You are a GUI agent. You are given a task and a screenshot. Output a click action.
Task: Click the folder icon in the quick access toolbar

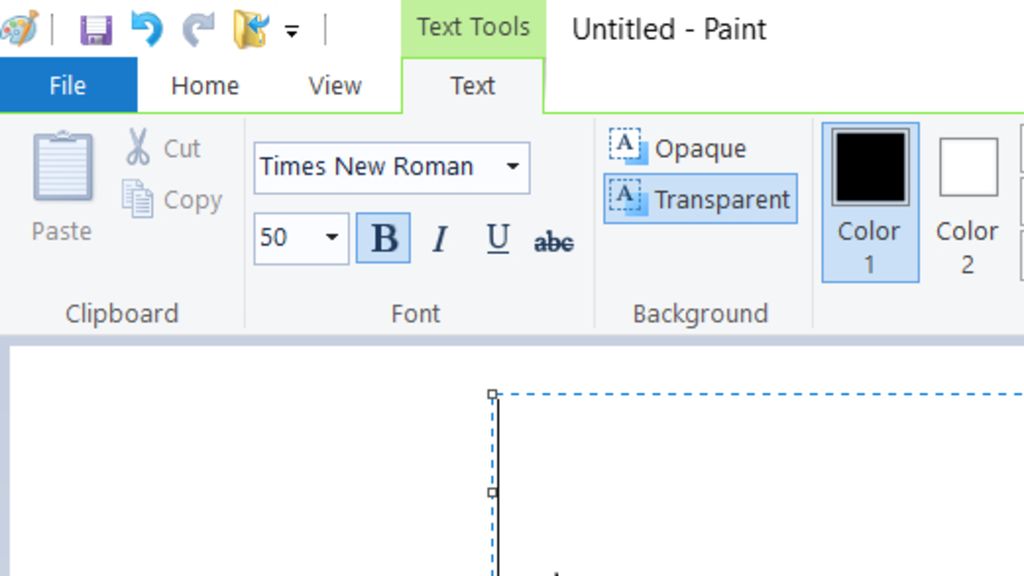coord(249,29)
